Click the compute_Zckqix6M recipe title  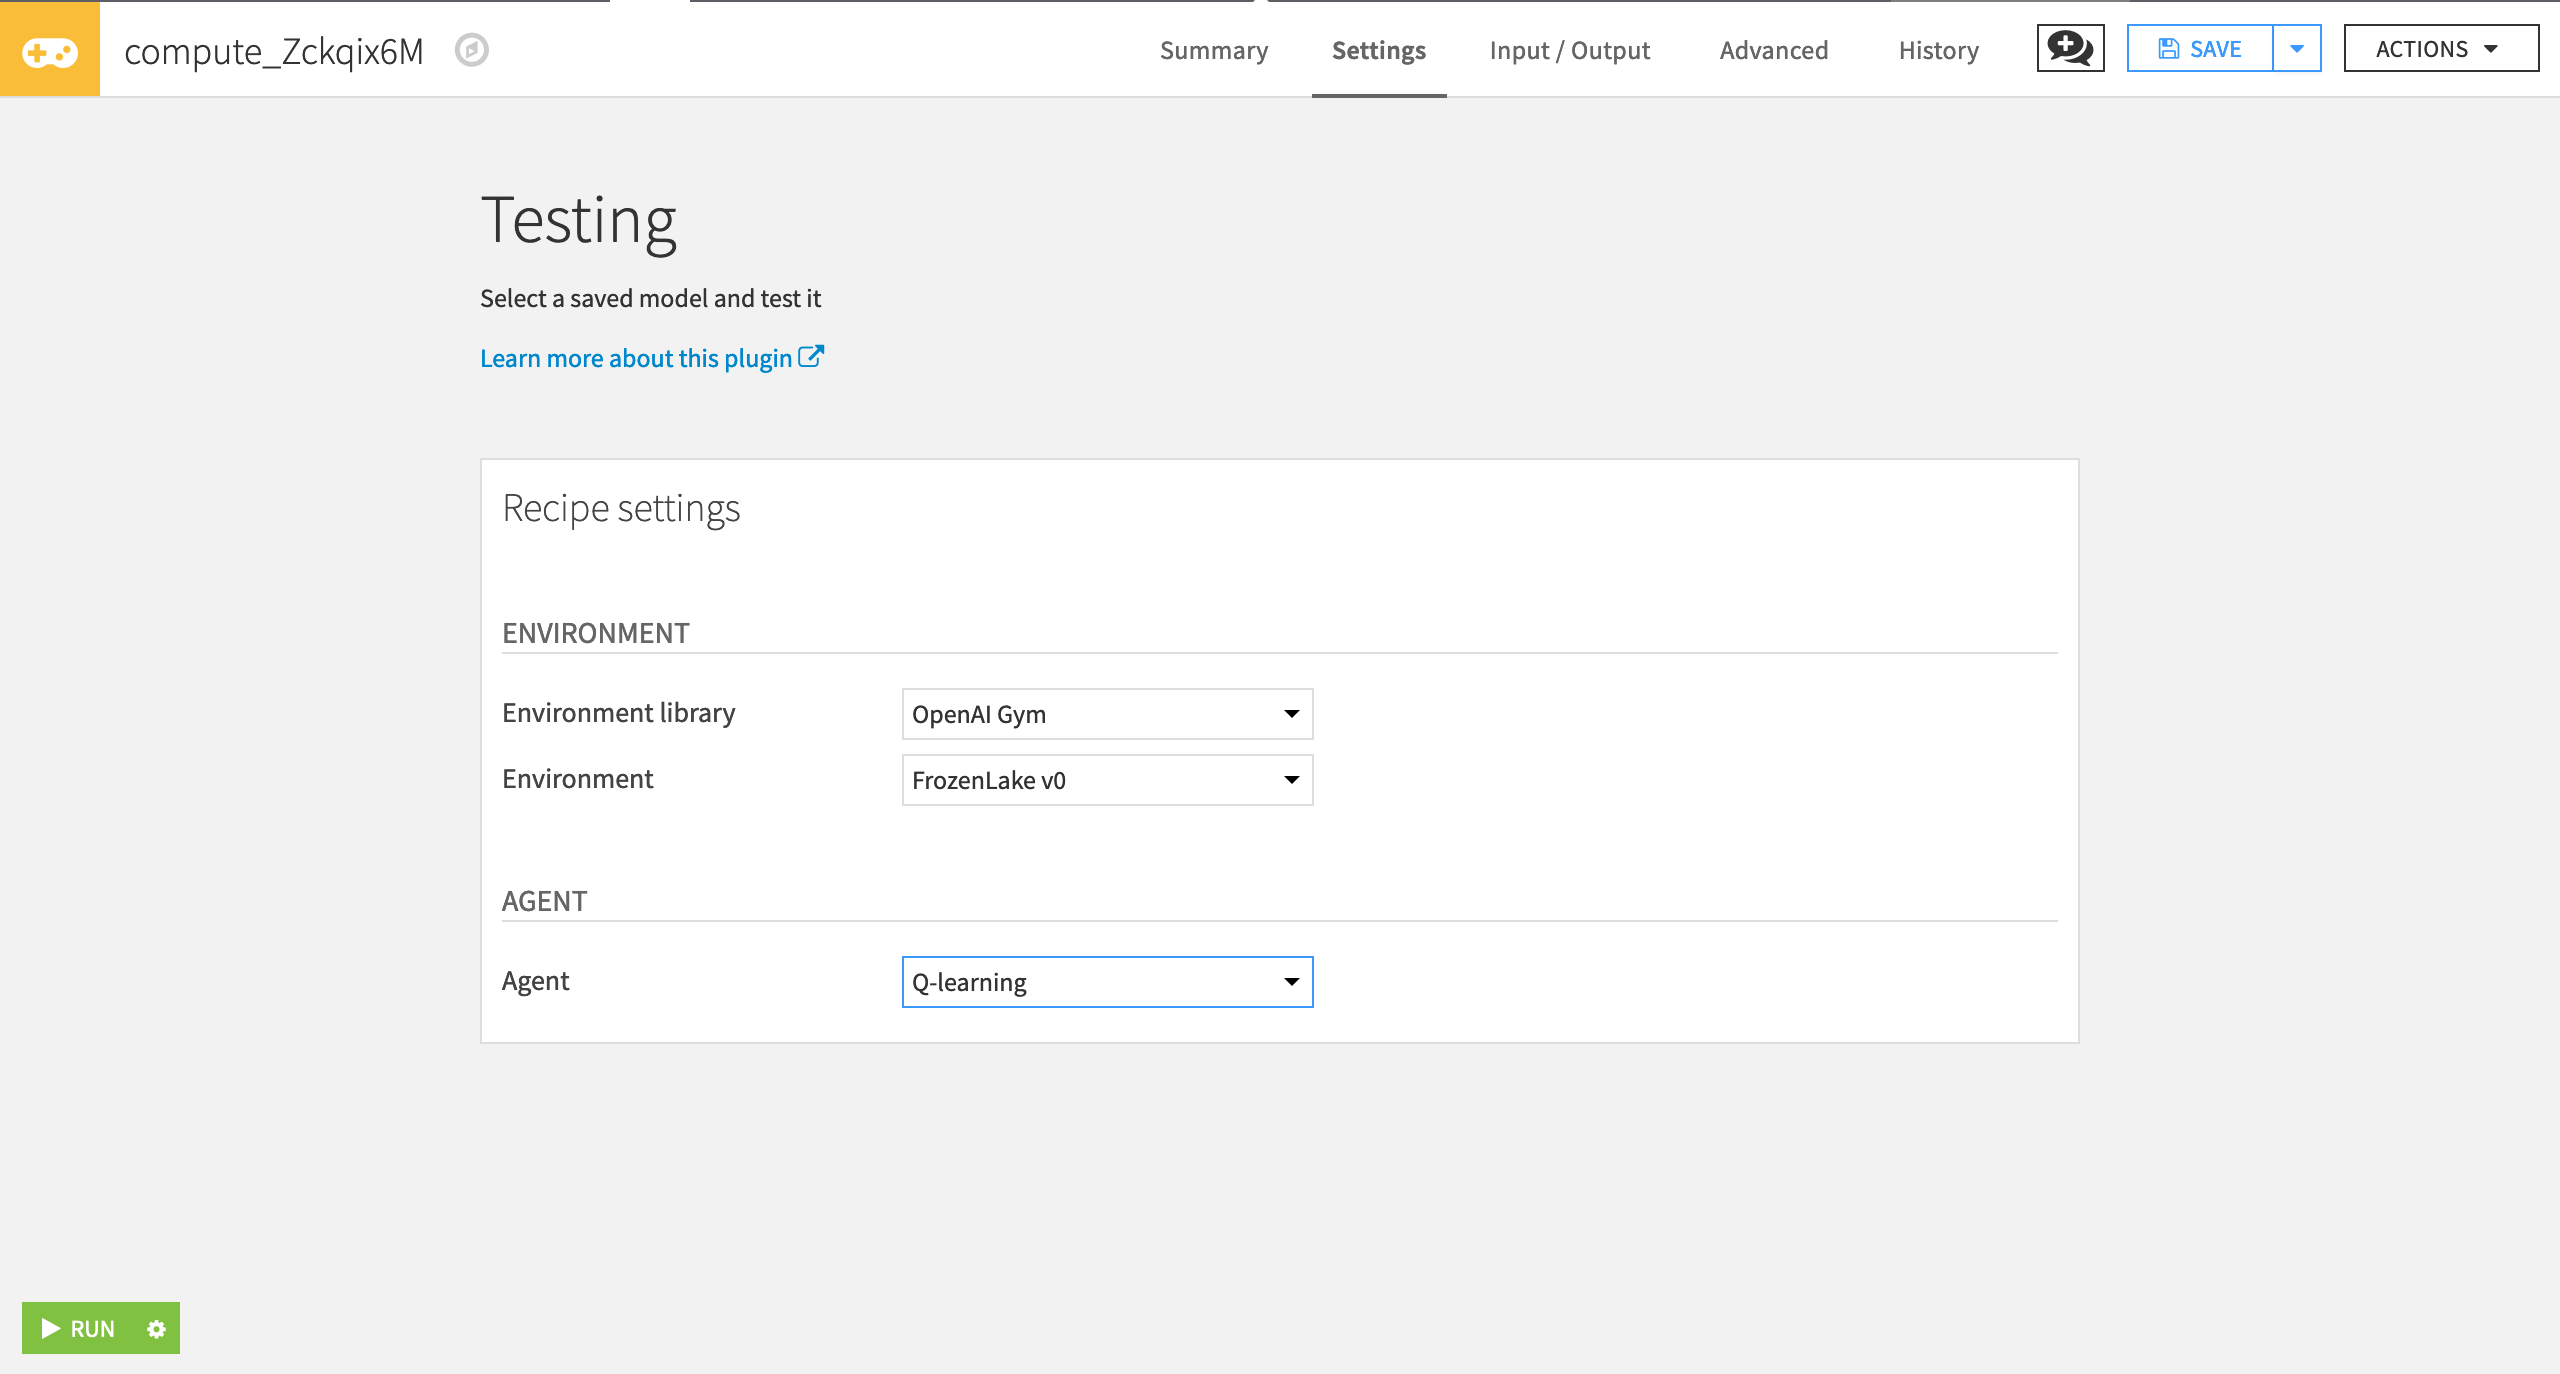tap(274, 50)
